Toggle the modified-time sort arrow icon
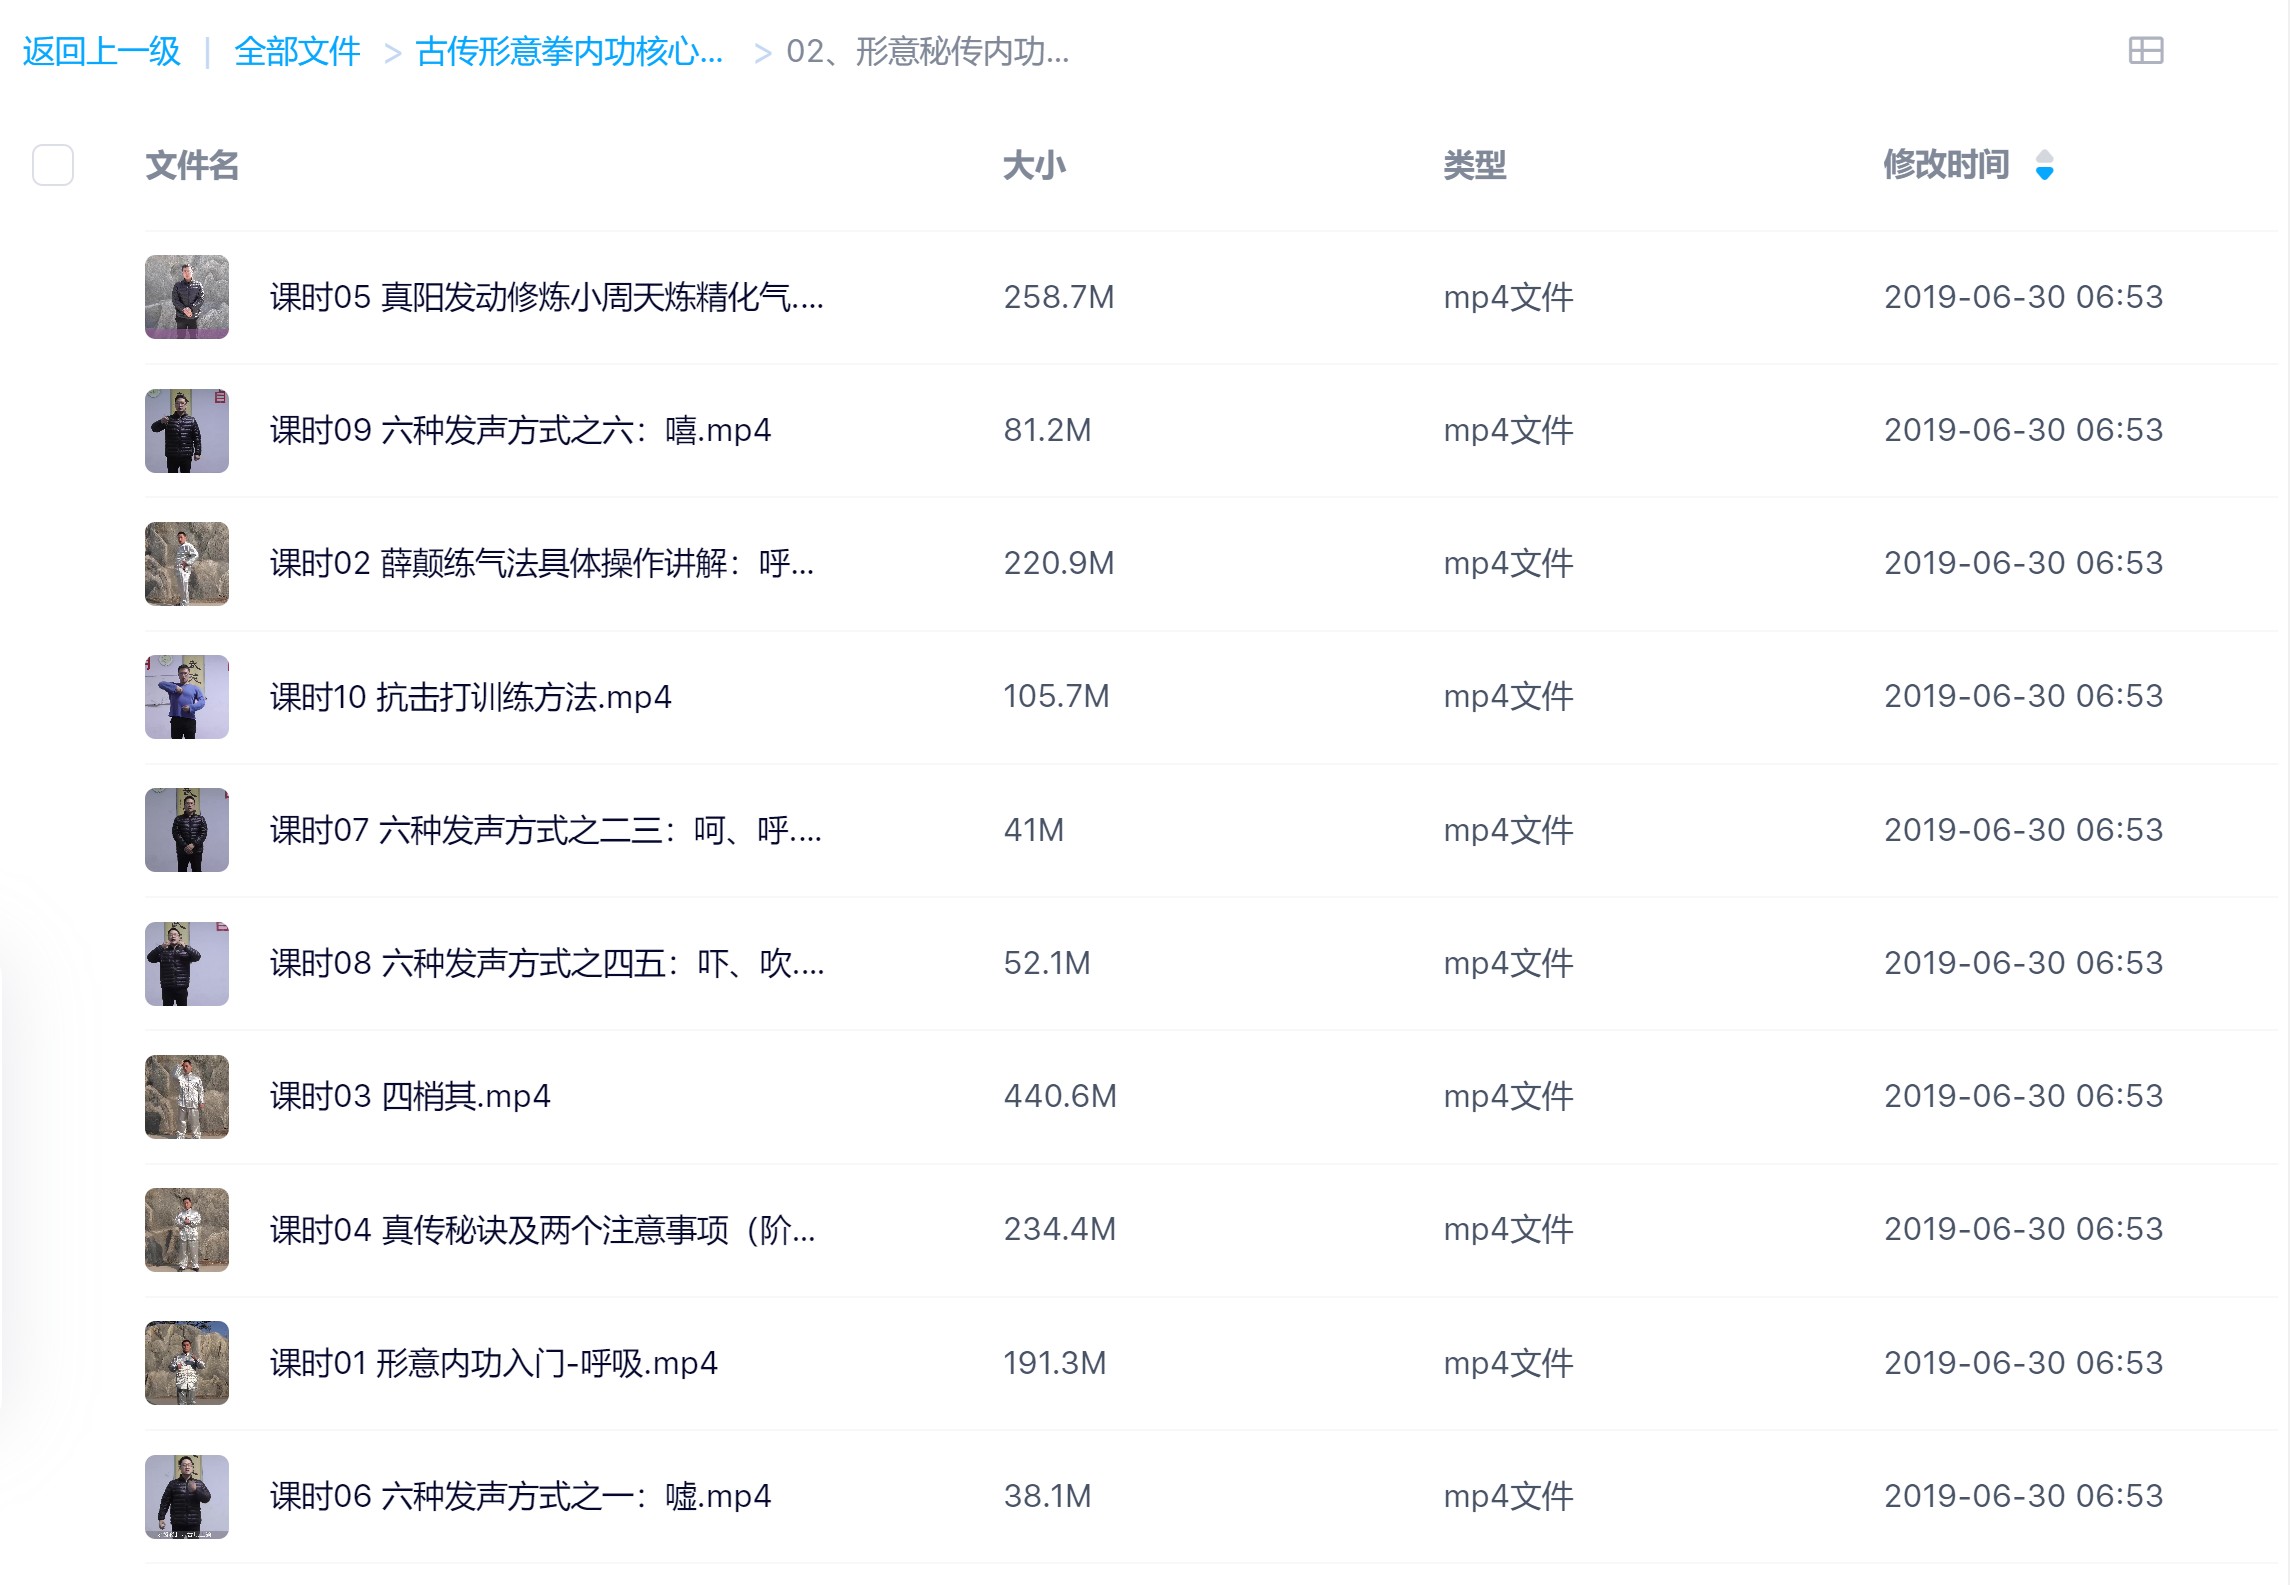 pos(2044,165)
